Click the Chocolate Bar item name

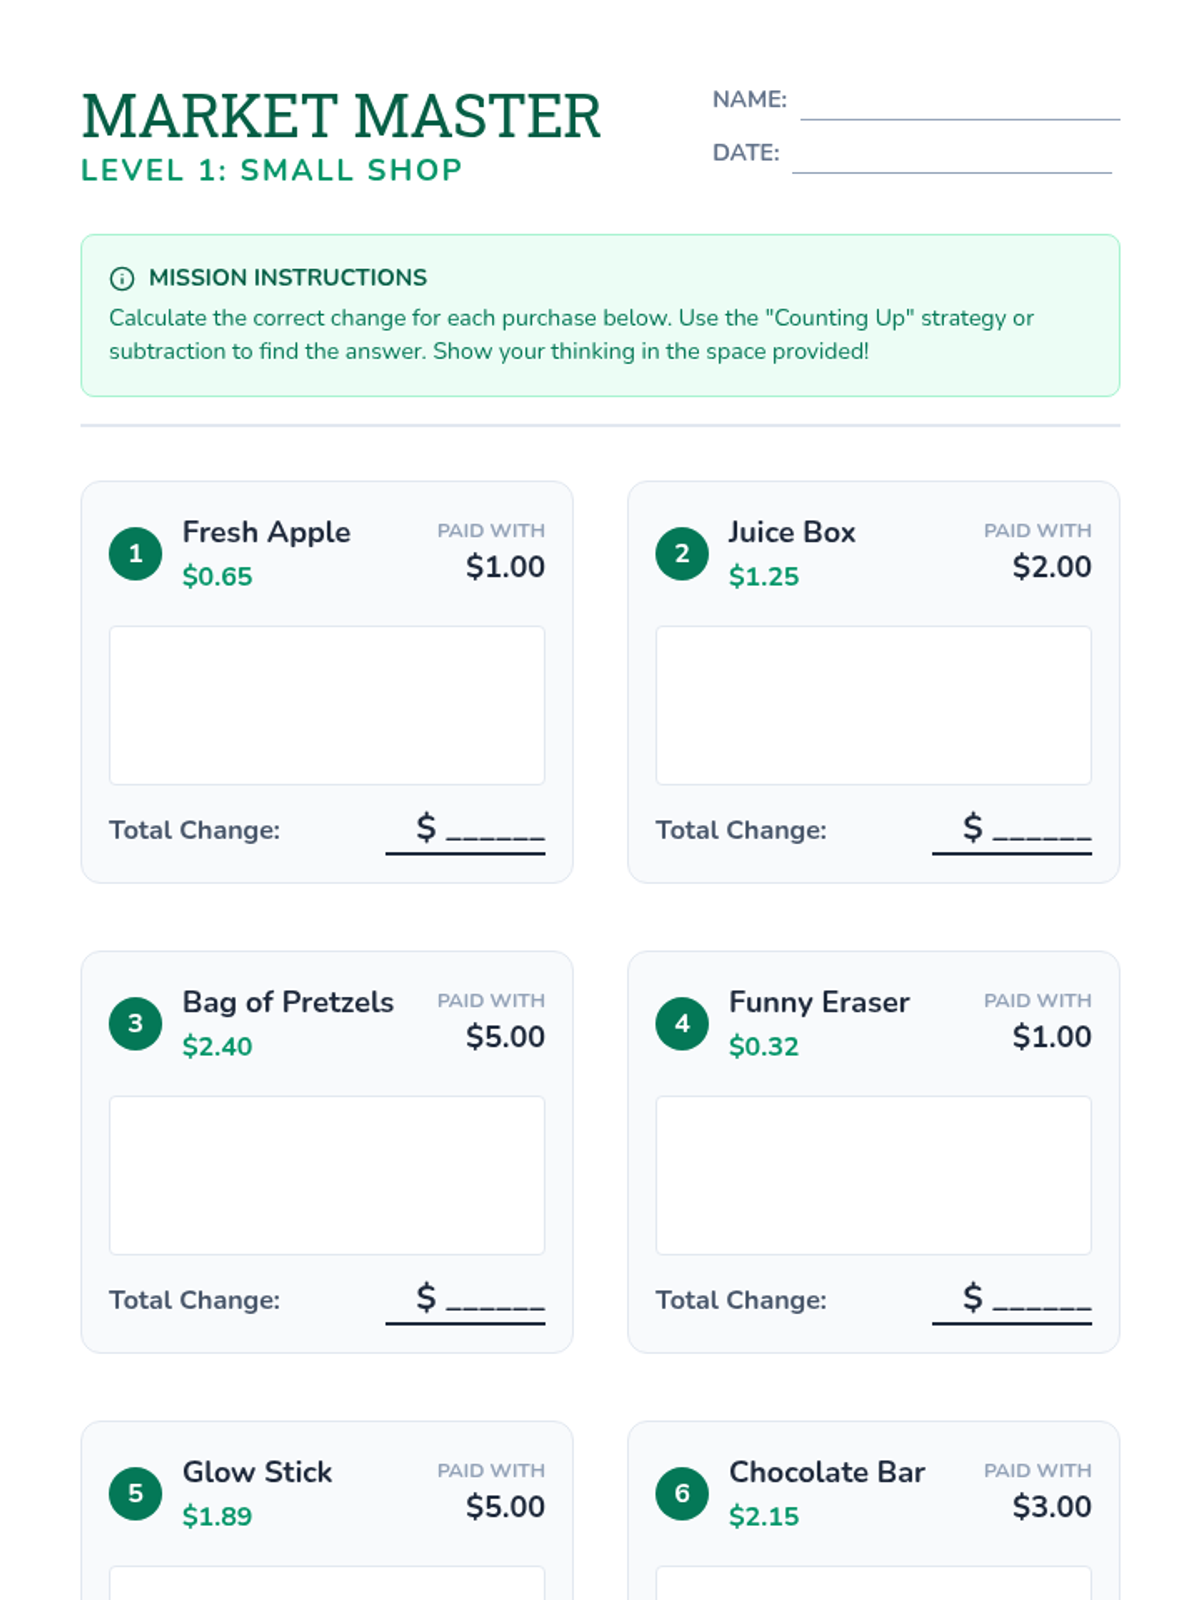pyautogui.click(x=827, y=1472)
